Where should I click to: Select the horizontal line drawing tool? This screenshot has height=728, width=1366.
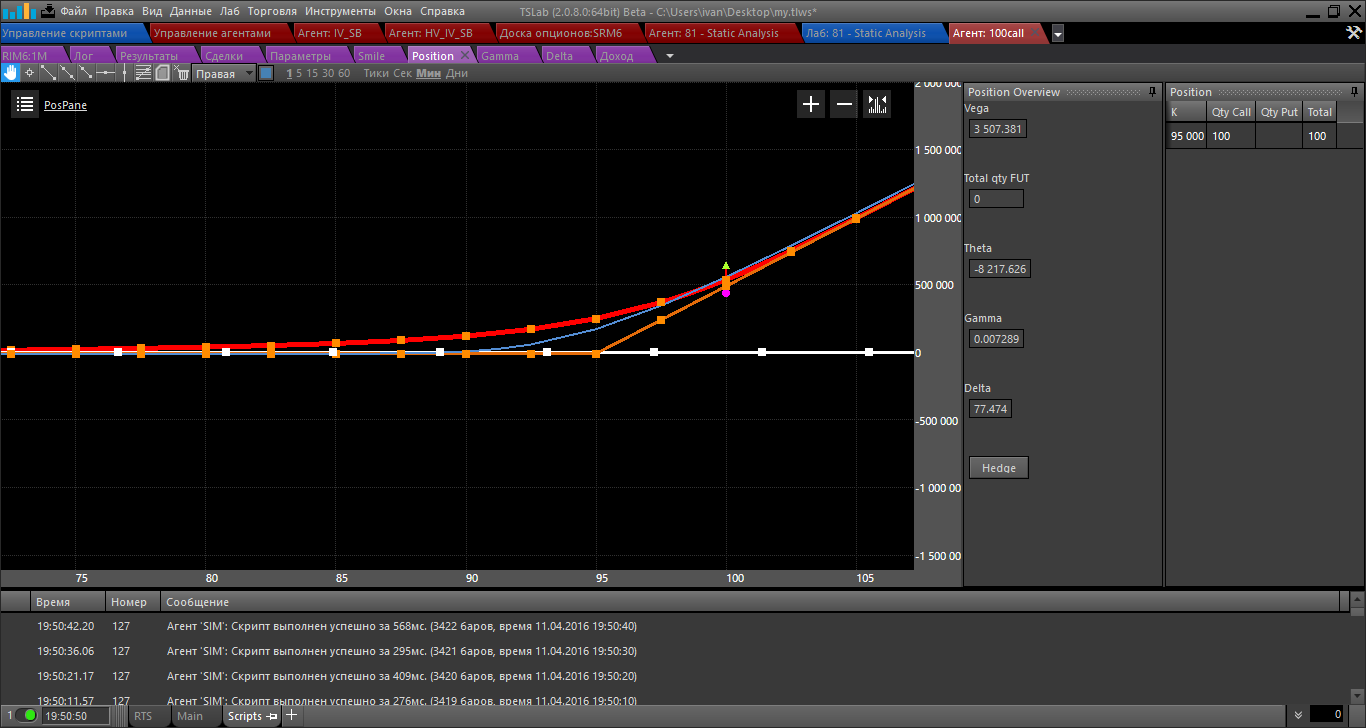tap(105, 73)
